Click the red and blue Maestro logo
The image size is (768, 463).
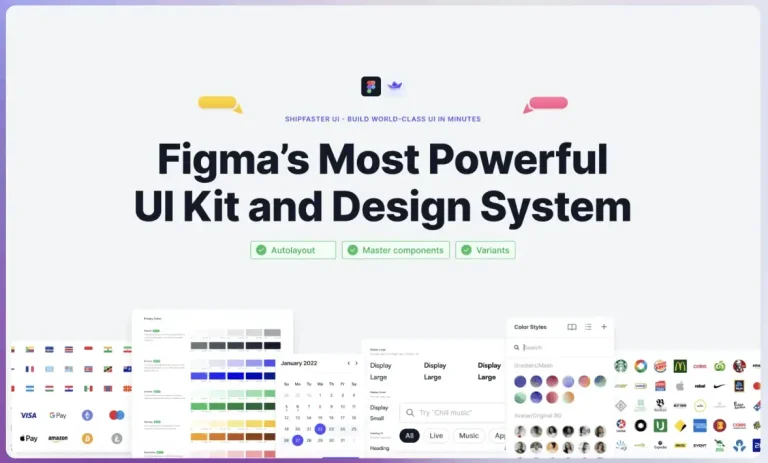coord(117,415)
